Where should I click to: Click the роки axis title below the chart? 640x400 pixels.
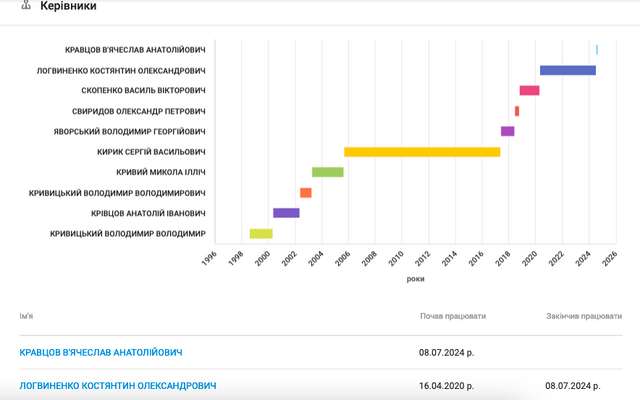pyautogui.click(x=415, y=279)
